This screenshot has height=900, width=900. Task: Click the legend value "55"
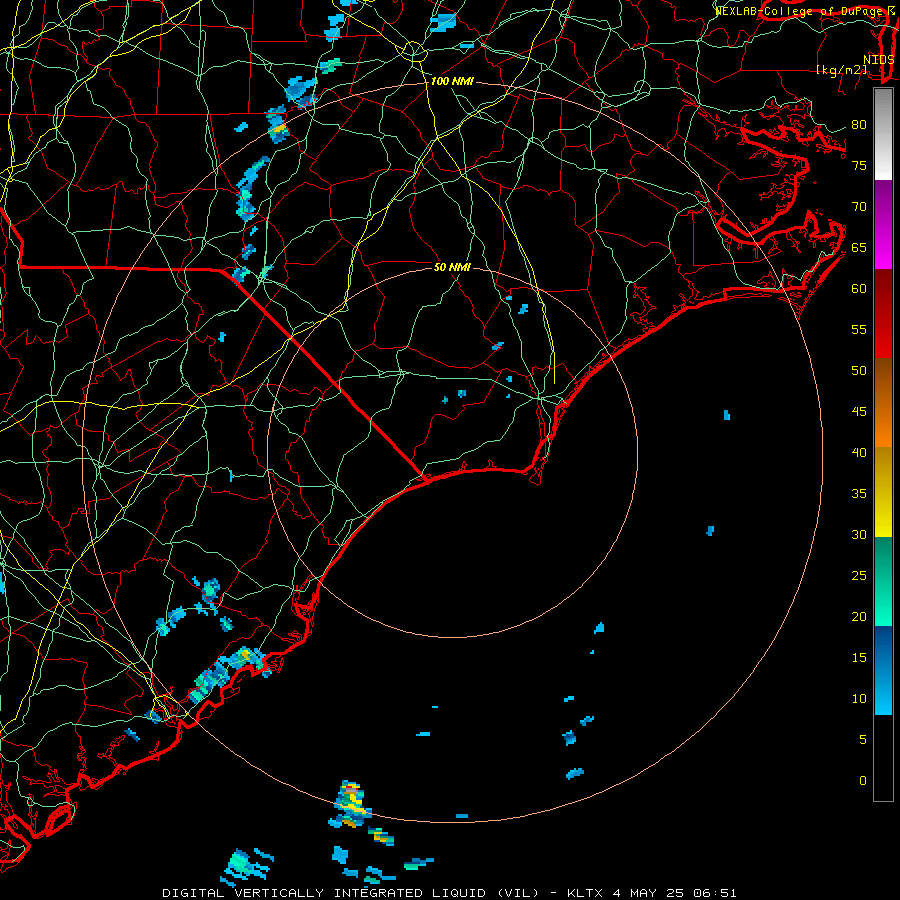point(859,329)
